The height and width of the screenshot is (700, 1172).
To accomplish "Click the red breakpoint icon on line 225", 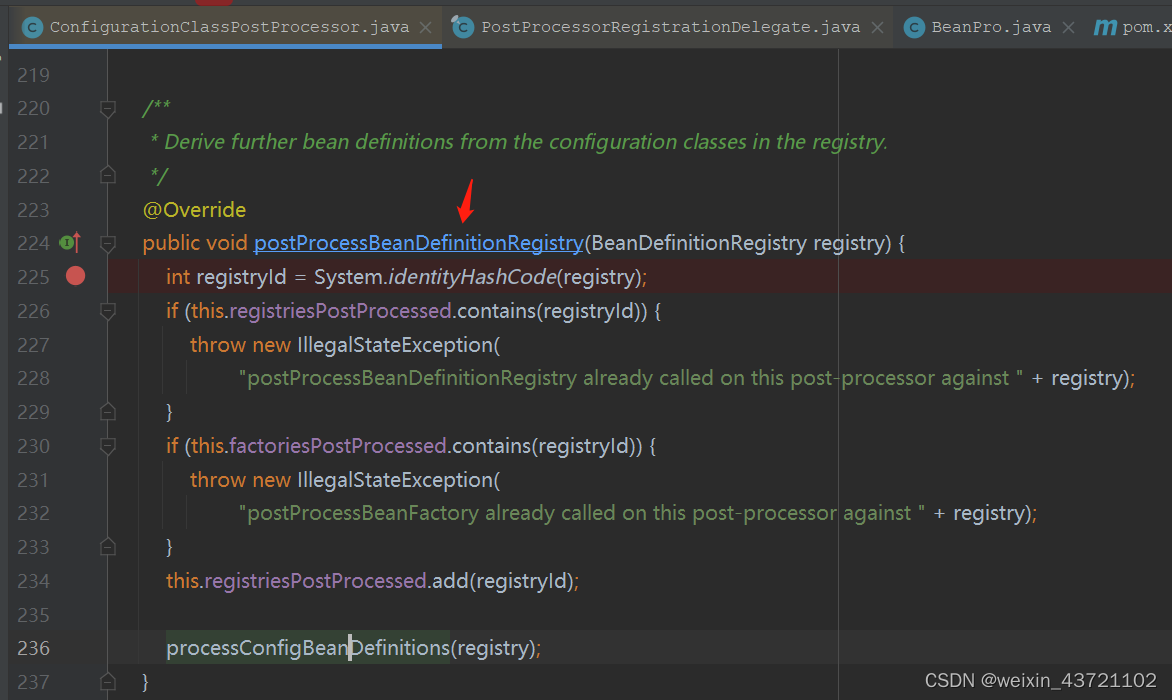I will click(75, 277).
